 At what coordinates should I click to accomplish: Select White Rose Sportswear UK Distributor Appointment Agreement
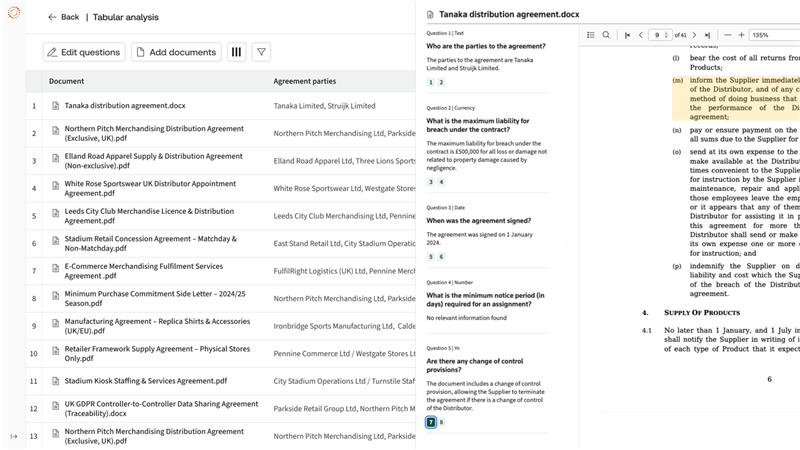point(150,188)
